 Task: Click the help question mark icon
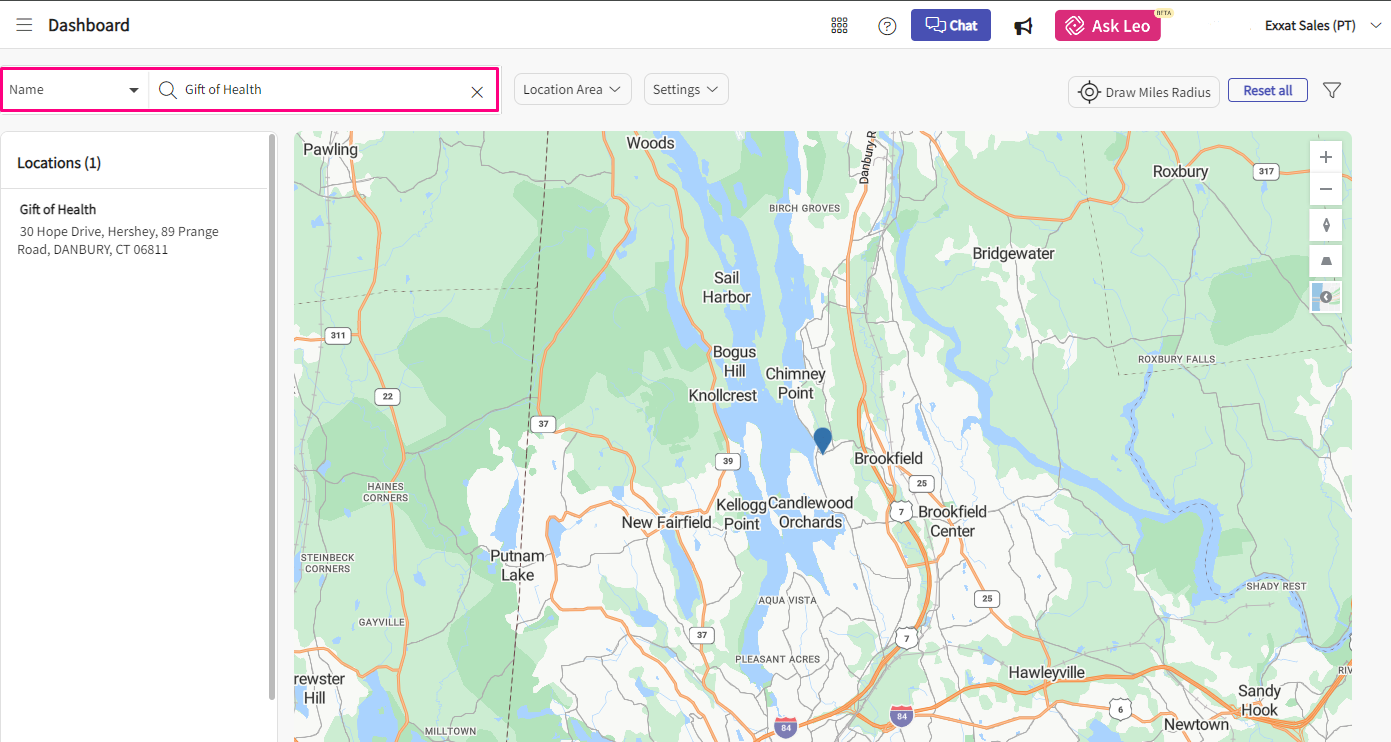click(887, 26)
